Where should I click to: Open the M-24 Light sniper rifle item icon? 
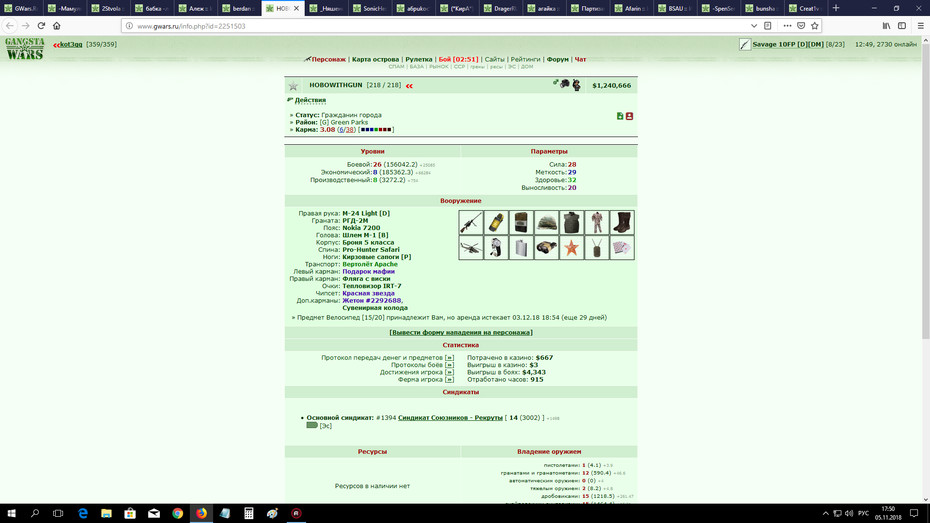(471, 222)
